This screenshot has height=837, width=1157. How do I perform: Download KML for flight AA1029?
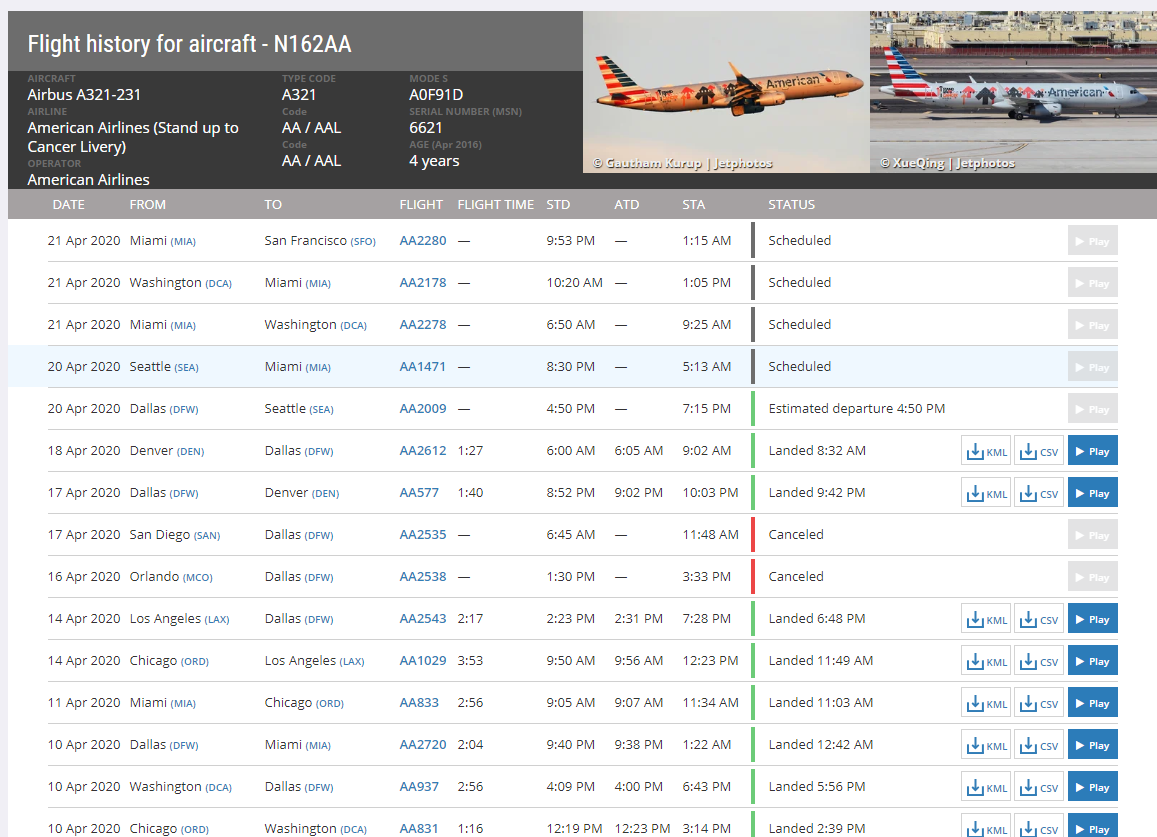tap(987, 661)
